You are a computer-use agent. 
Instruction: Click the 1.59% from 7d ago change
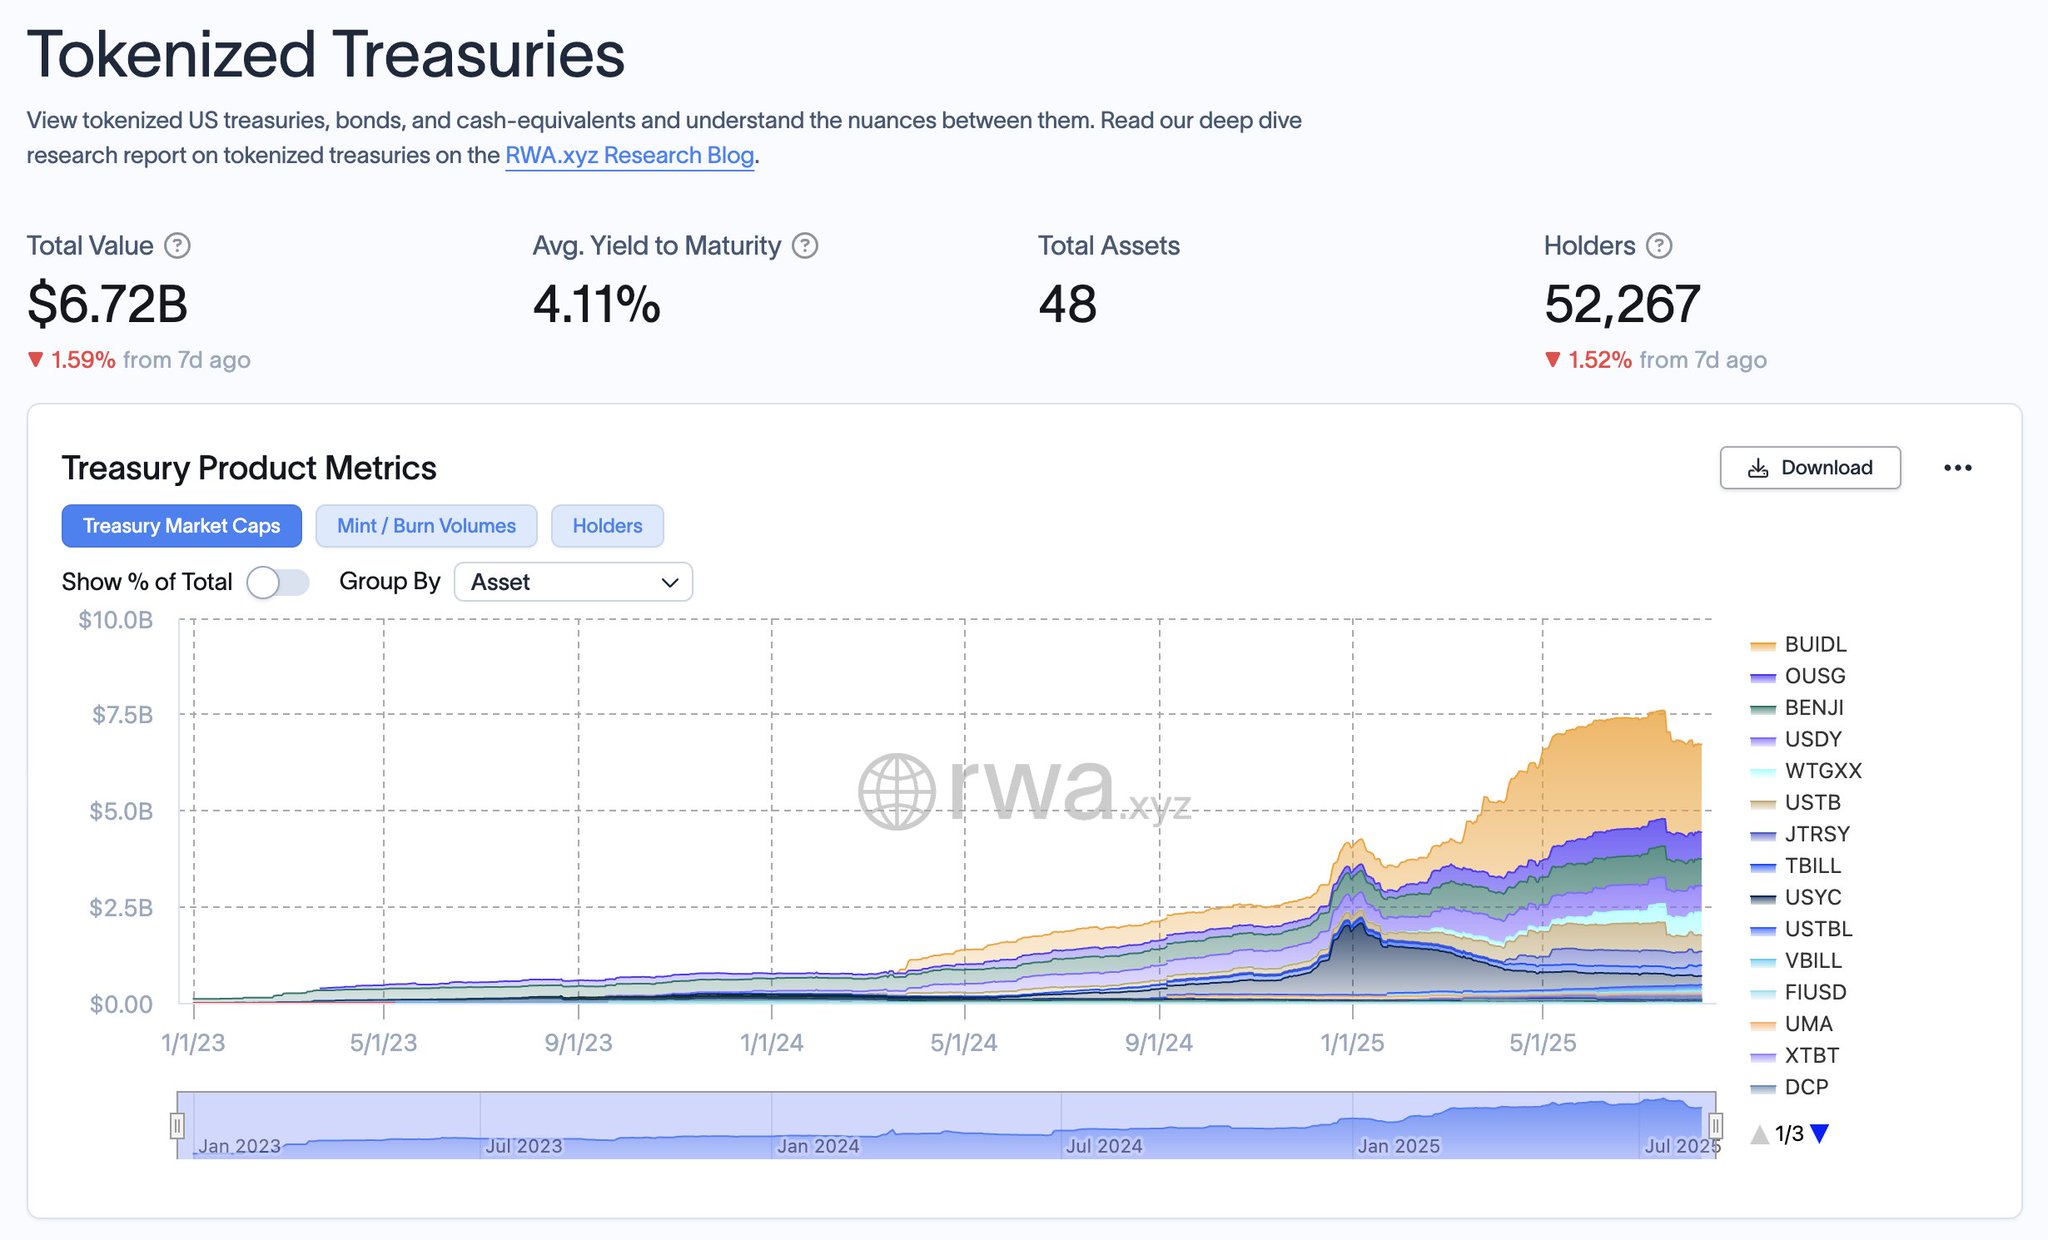point(139,360)
